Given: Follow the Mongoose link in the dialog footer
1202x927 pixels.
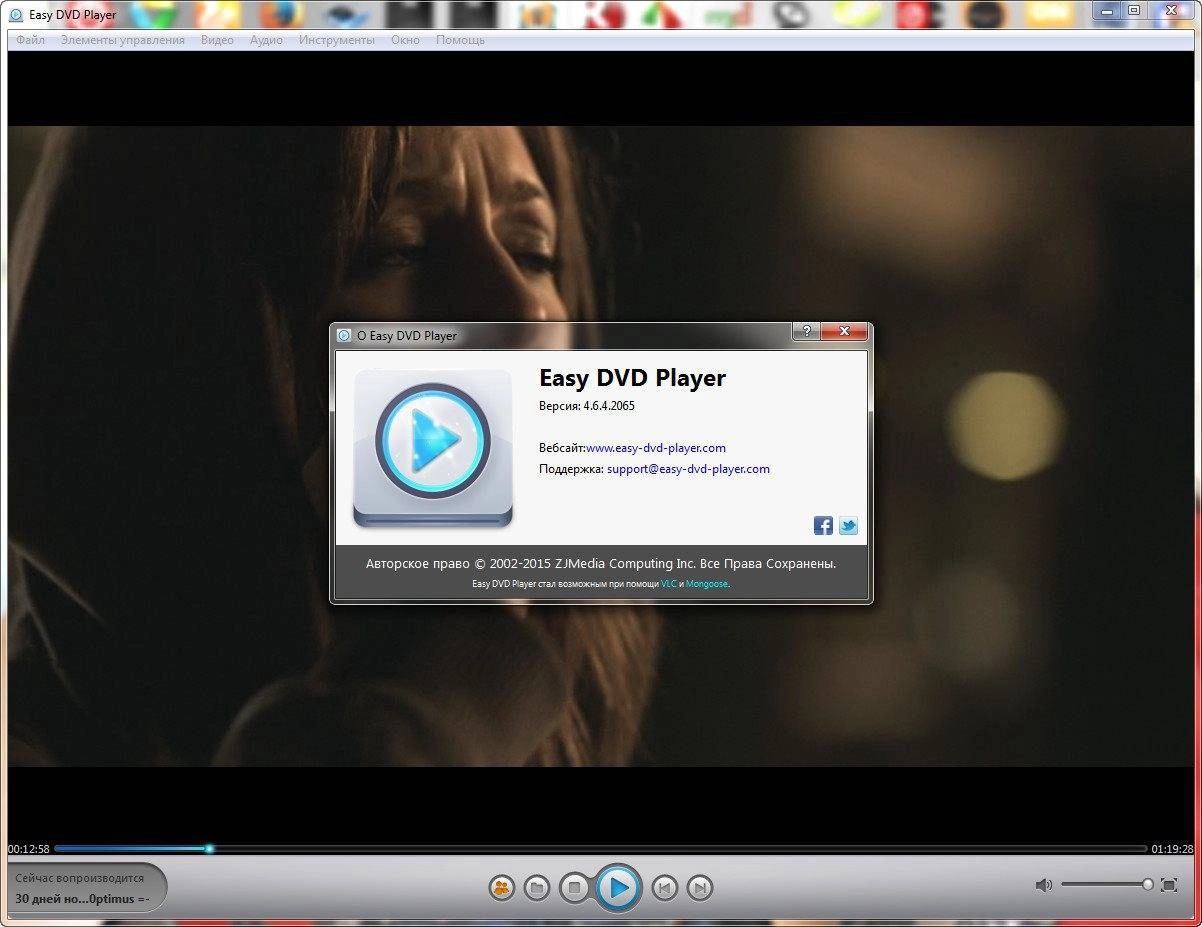Looking at the screenshot, I should [x=707, y=584].
